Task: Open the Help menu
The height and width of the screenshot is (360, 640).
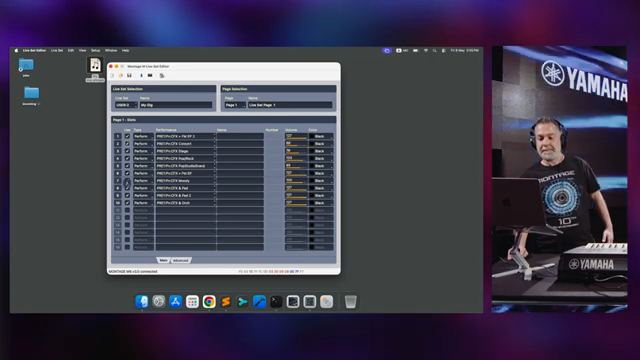Action: click(x=125, y=51)
